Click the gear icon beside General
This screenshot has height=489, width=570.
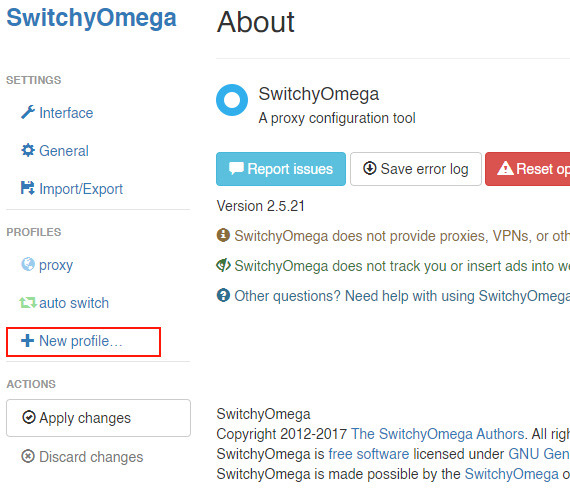coord(28,150)
